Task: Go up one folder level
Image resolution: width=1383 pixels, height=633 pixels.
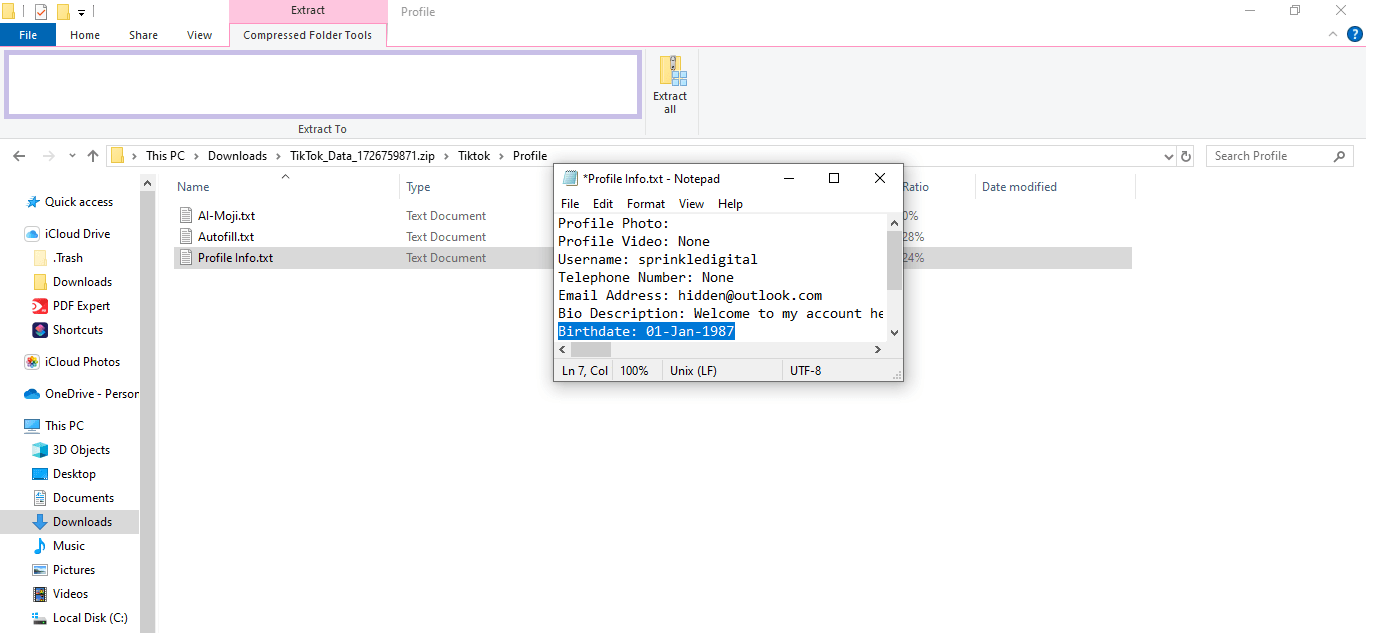Action: pos(93,156)
